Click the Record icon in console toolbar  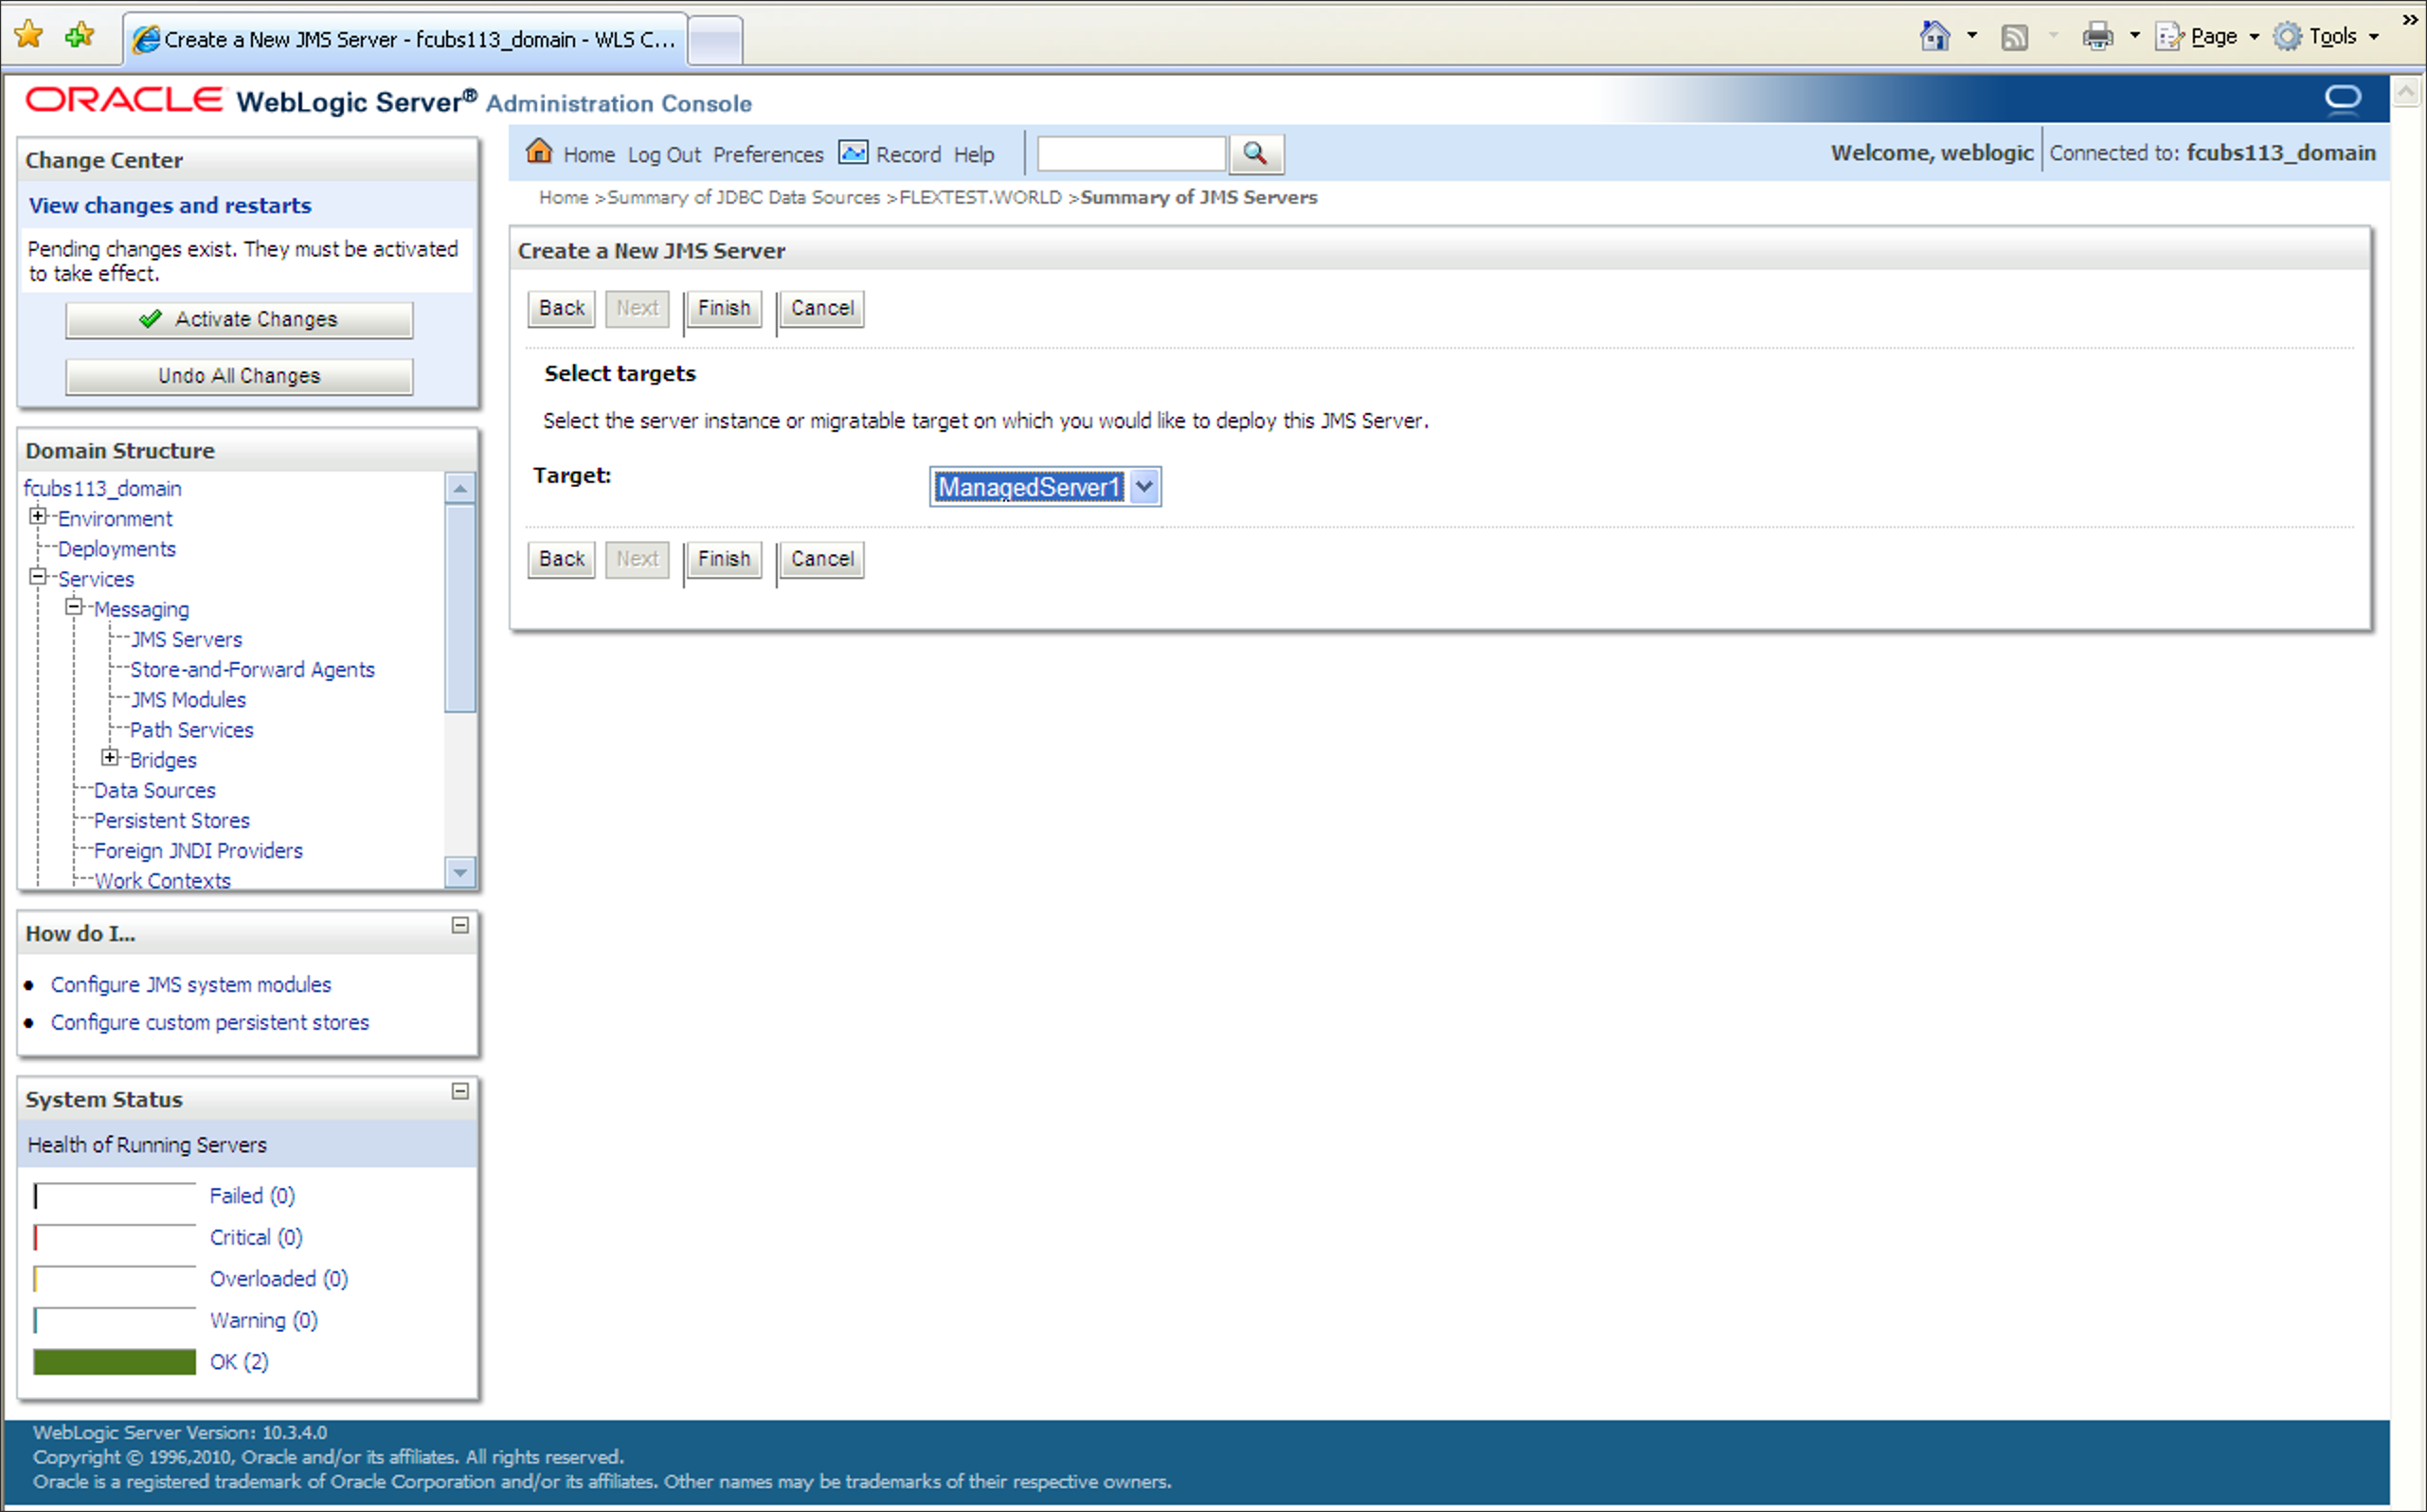(852, 152)
